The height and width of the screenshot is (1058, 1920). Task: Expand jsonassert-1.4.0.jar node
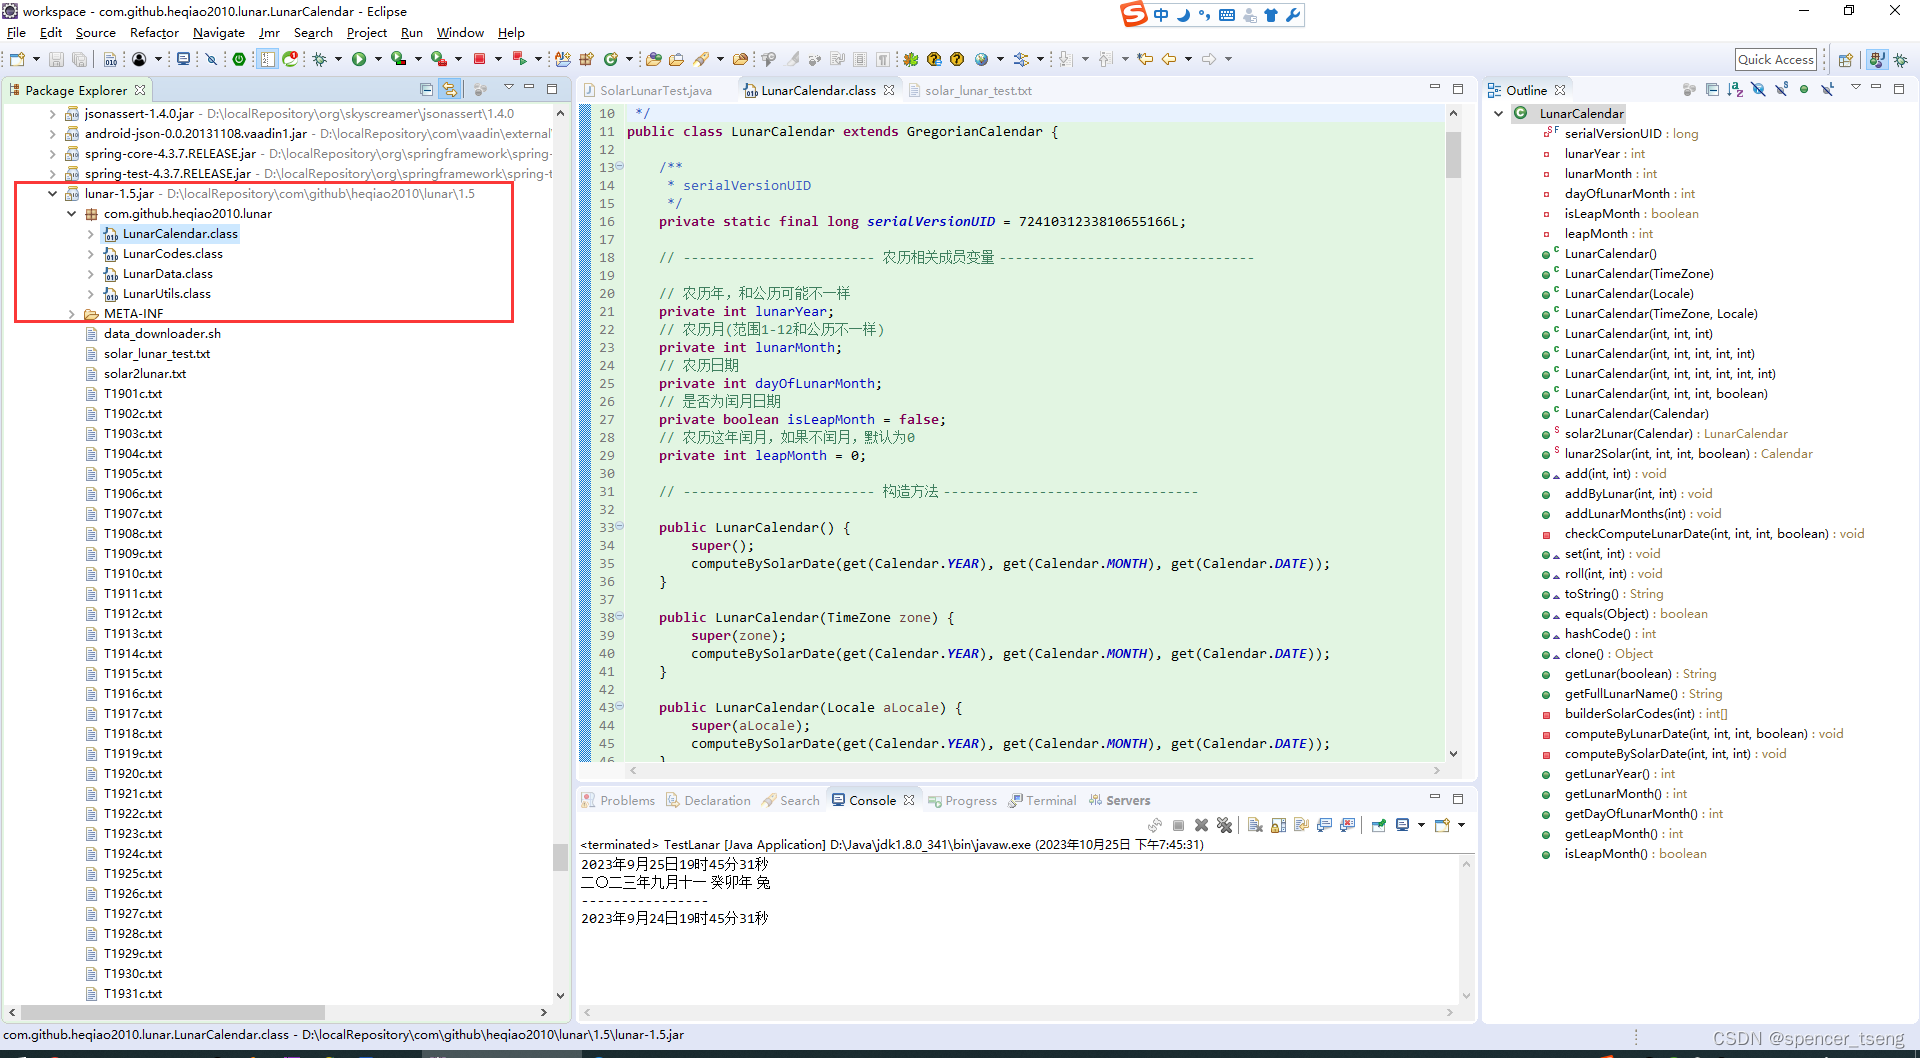(x=53, y=113)
